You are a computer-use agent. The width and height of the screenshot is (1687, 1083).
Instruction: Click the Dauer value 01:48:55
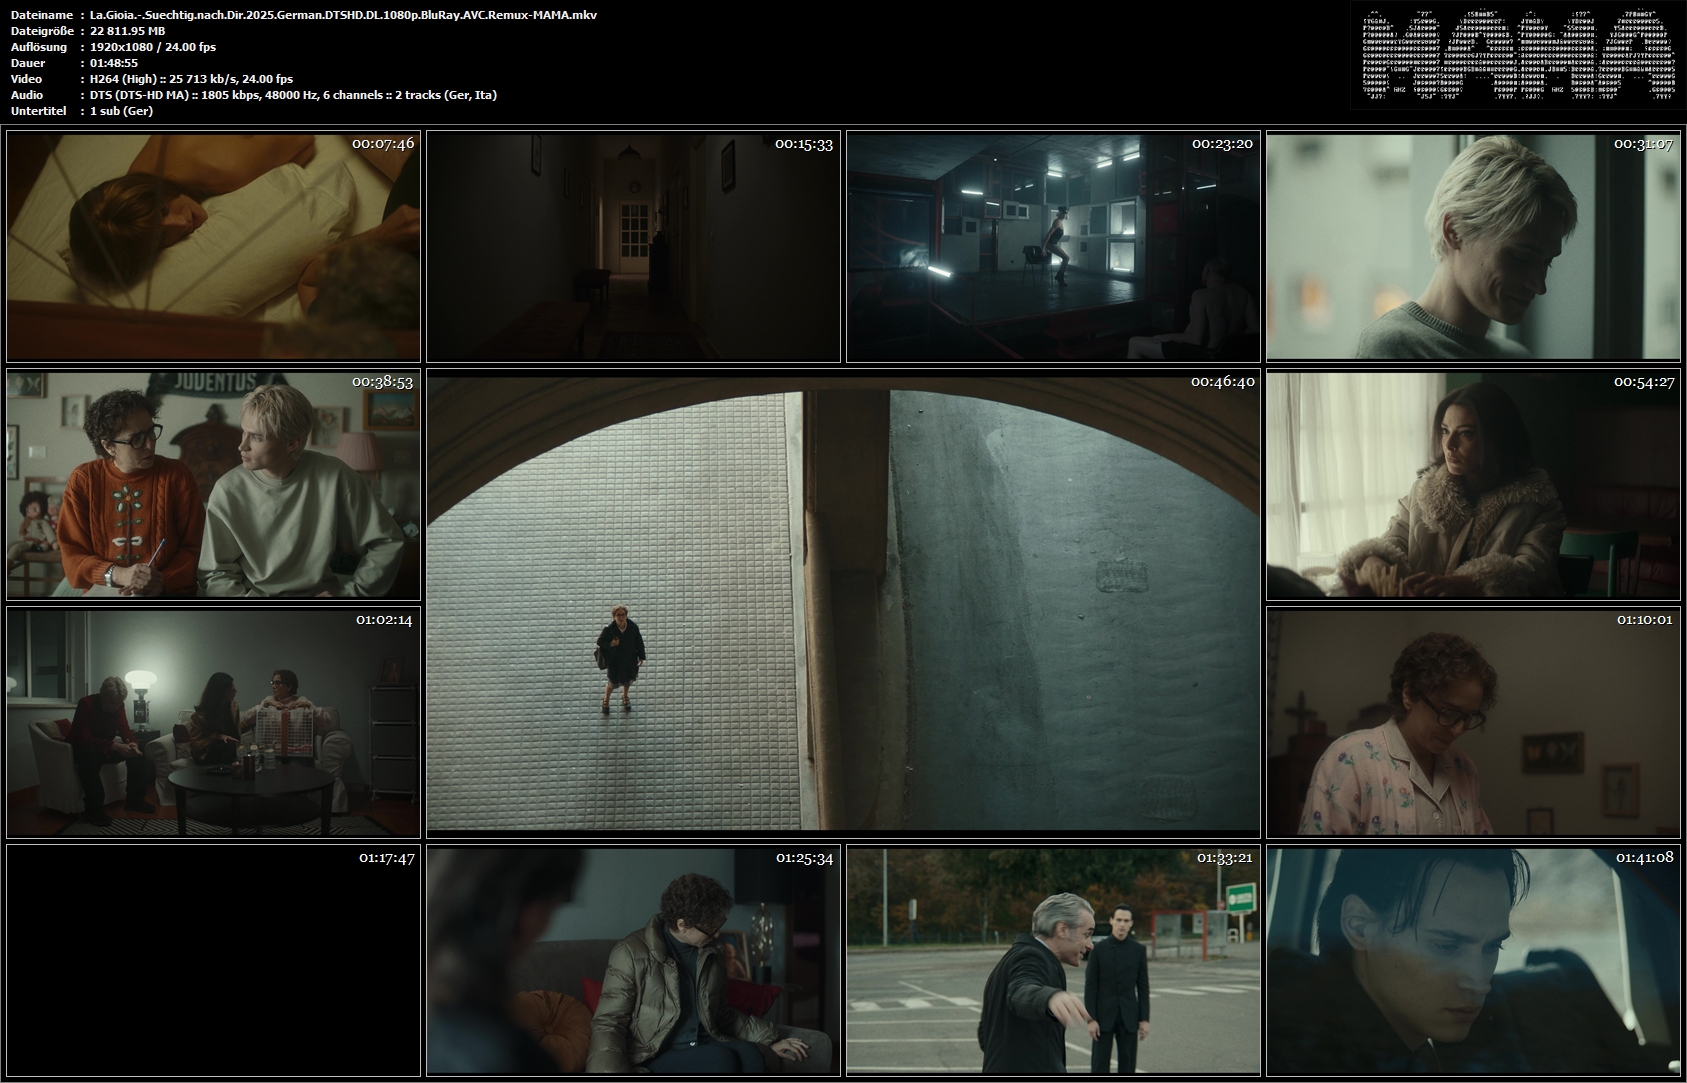[x=114, y=63]
